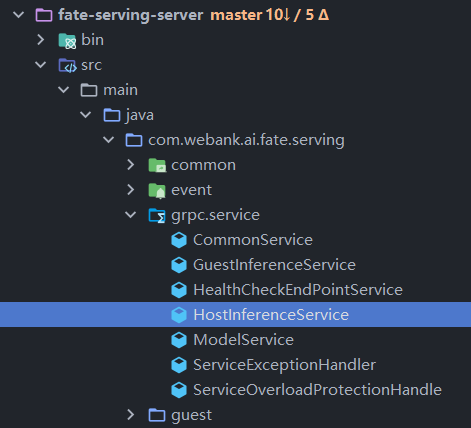
Task: Expand the event package chevron
Action: pos(130,190)
